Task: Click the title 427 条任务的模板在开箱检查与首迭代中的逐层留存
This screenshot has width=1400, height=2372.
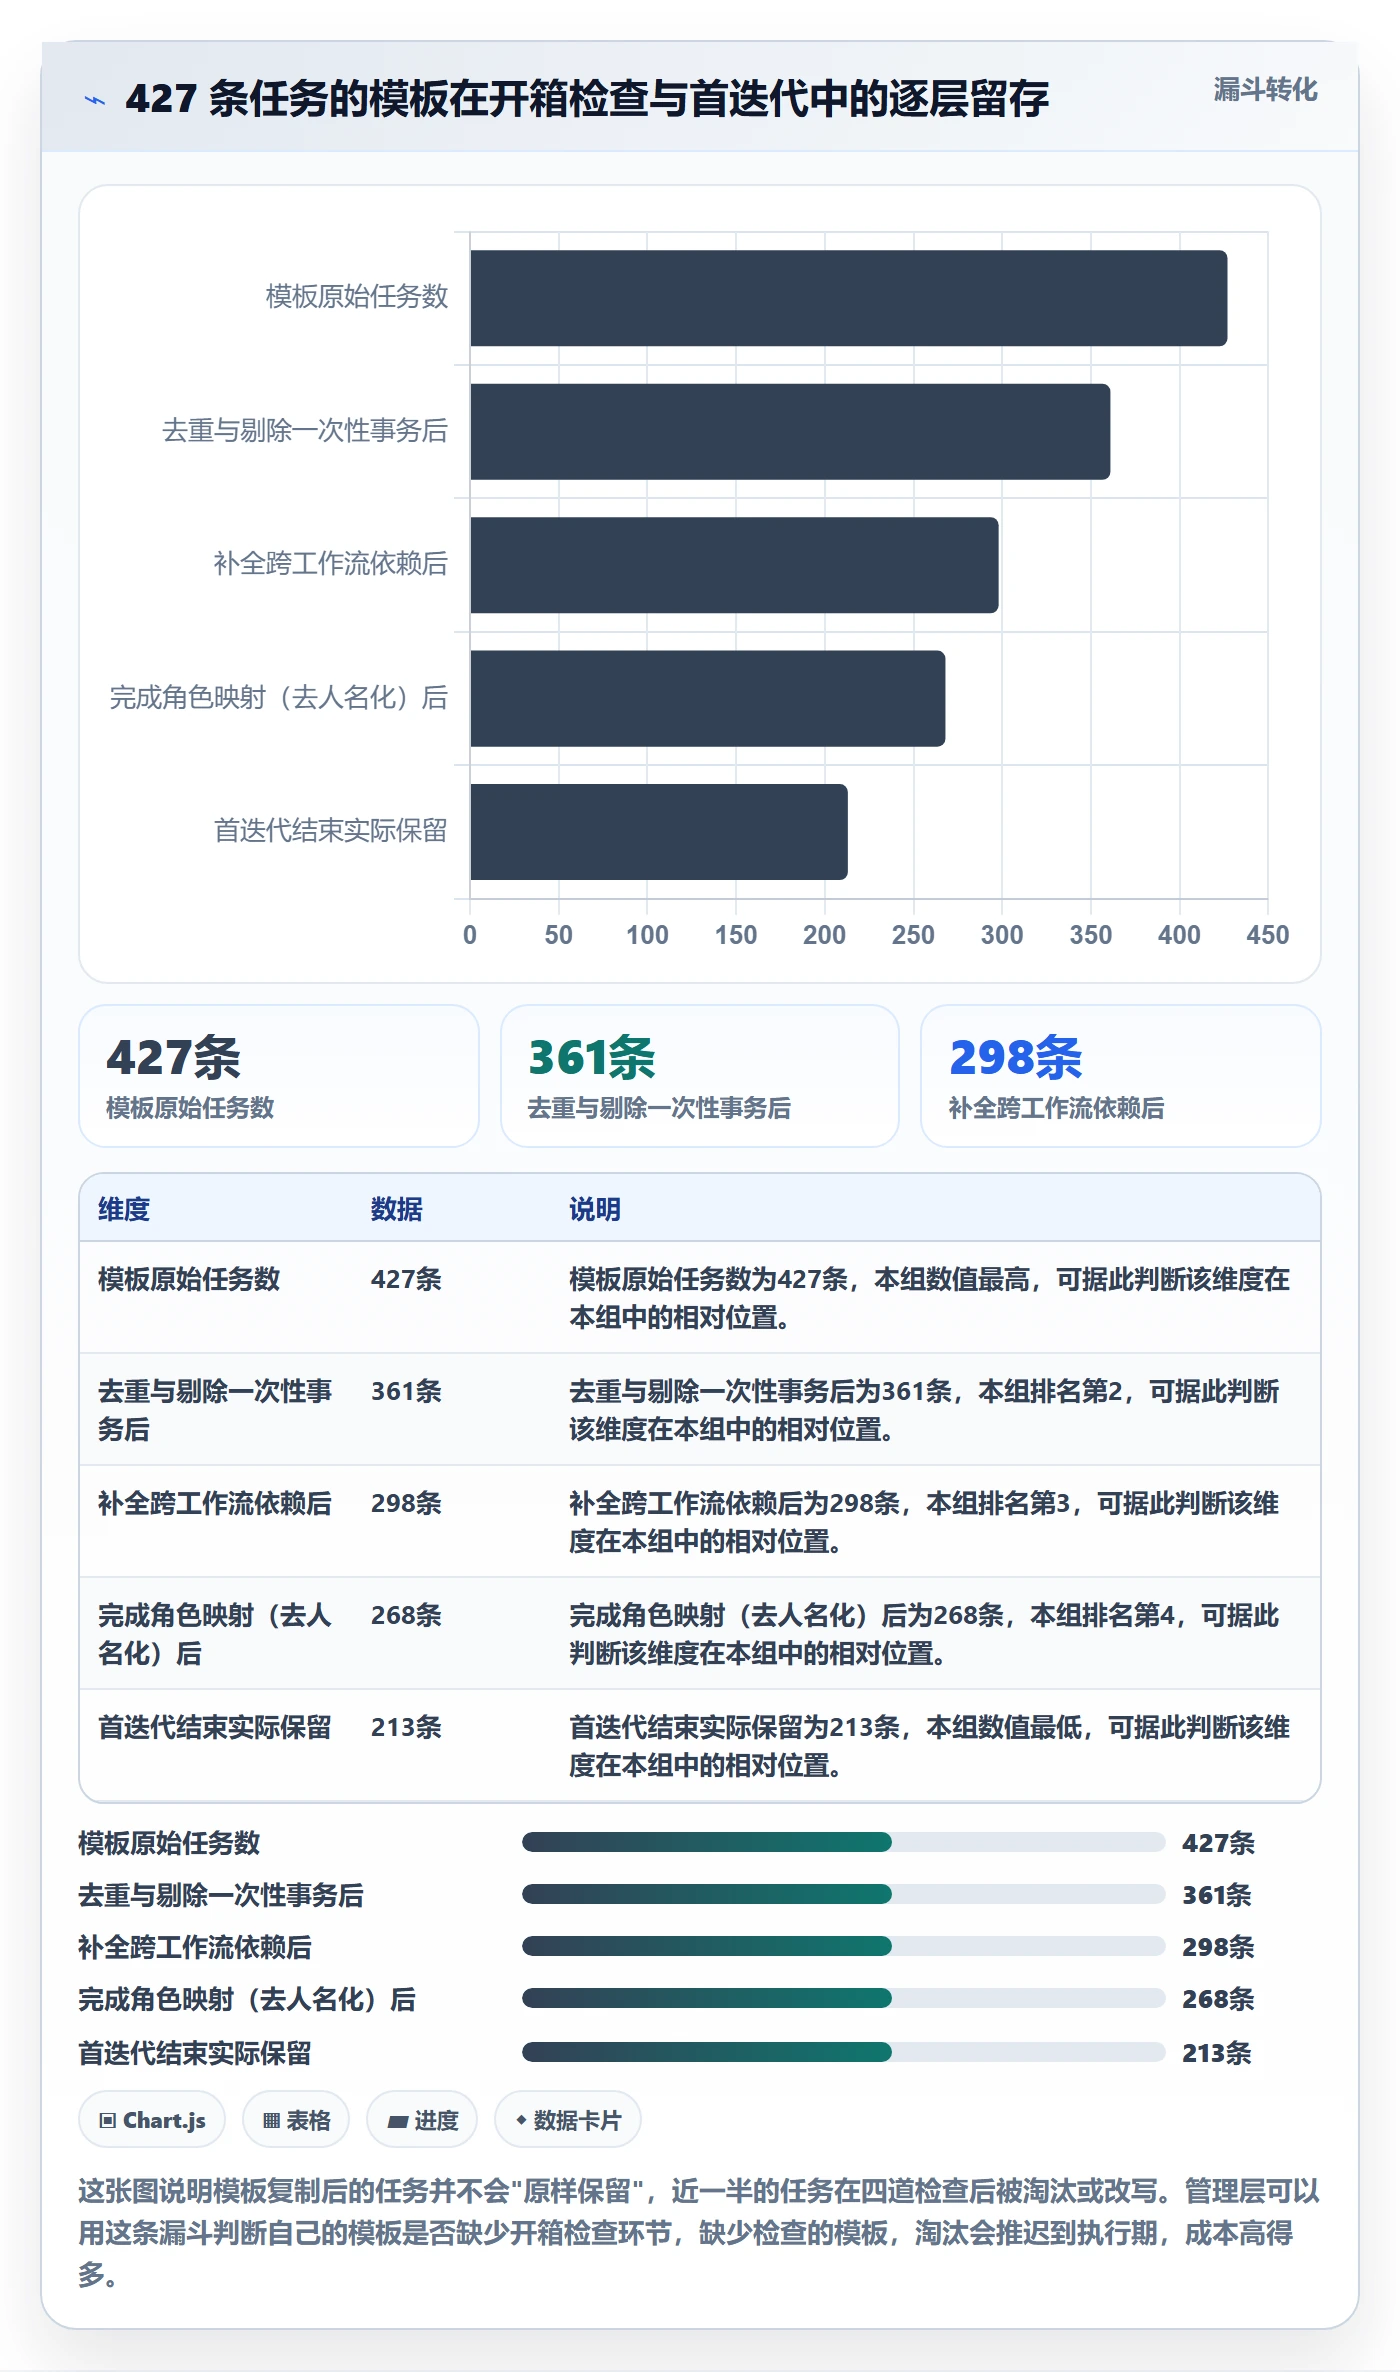Action: click(587, 99)
